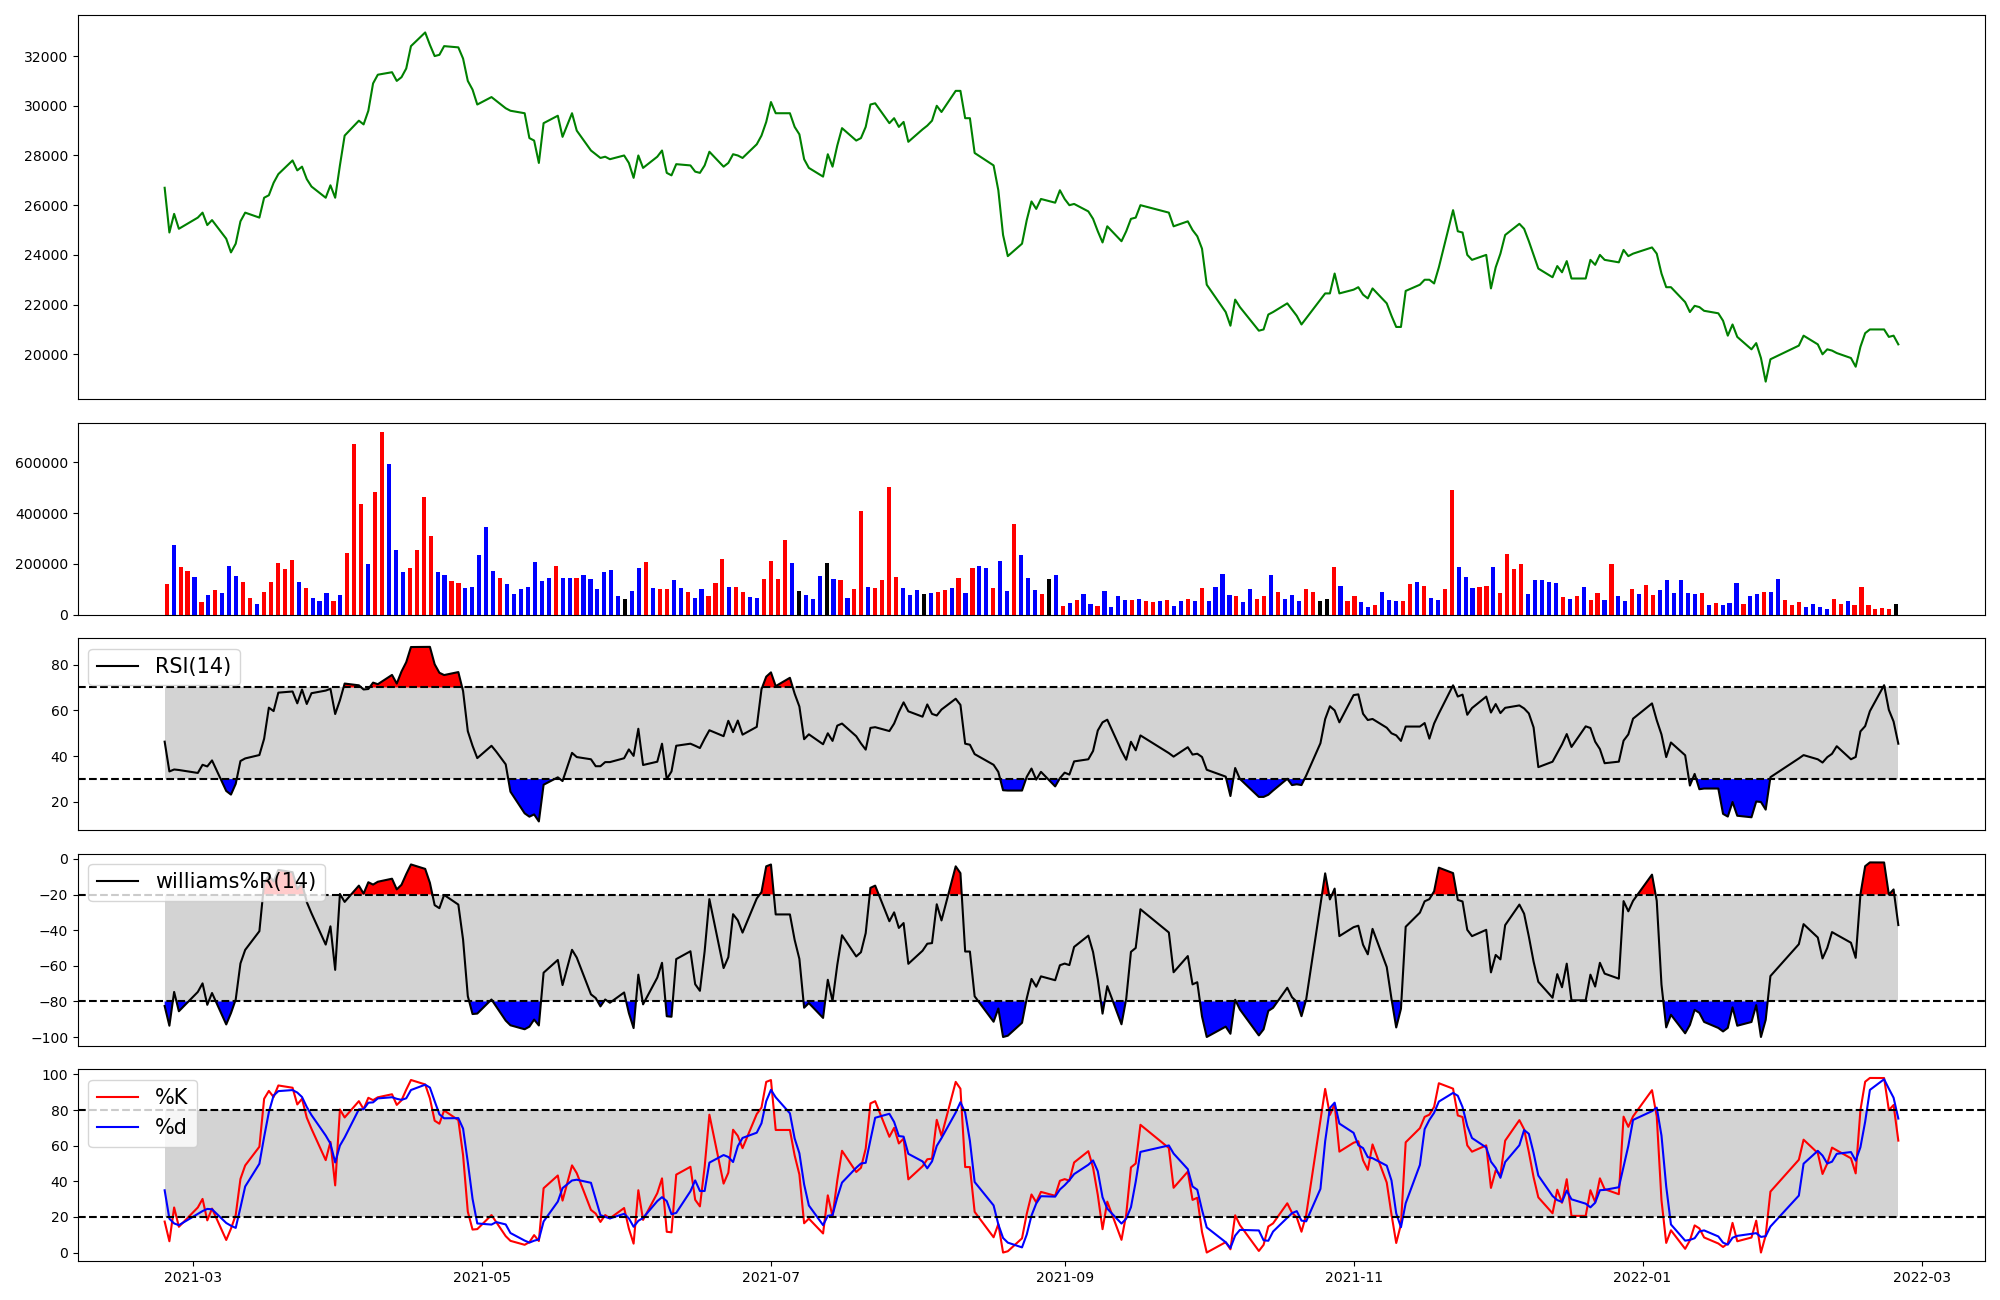Click the tallest blue volume bar
This screenshot has height=1300, width=2000.
pyautogui.click(x=389, y=540)
